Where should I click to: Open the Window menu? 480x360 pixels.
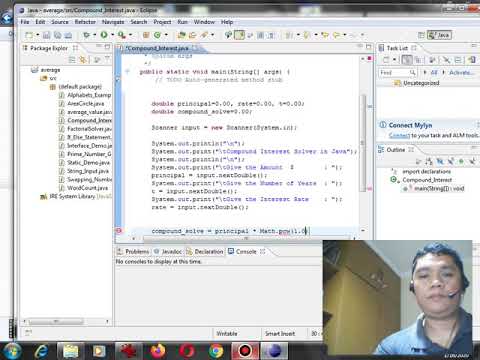tap(204, 22)
